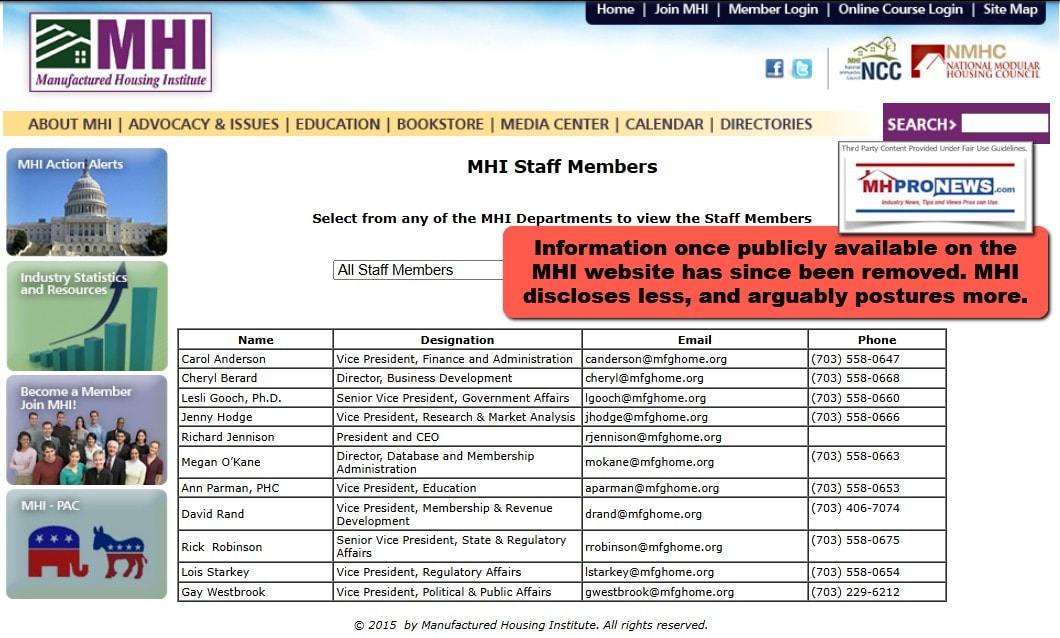Click email canderson@mfghome.org
Screen dimensions: 1060x638
(x=656, y=359)
